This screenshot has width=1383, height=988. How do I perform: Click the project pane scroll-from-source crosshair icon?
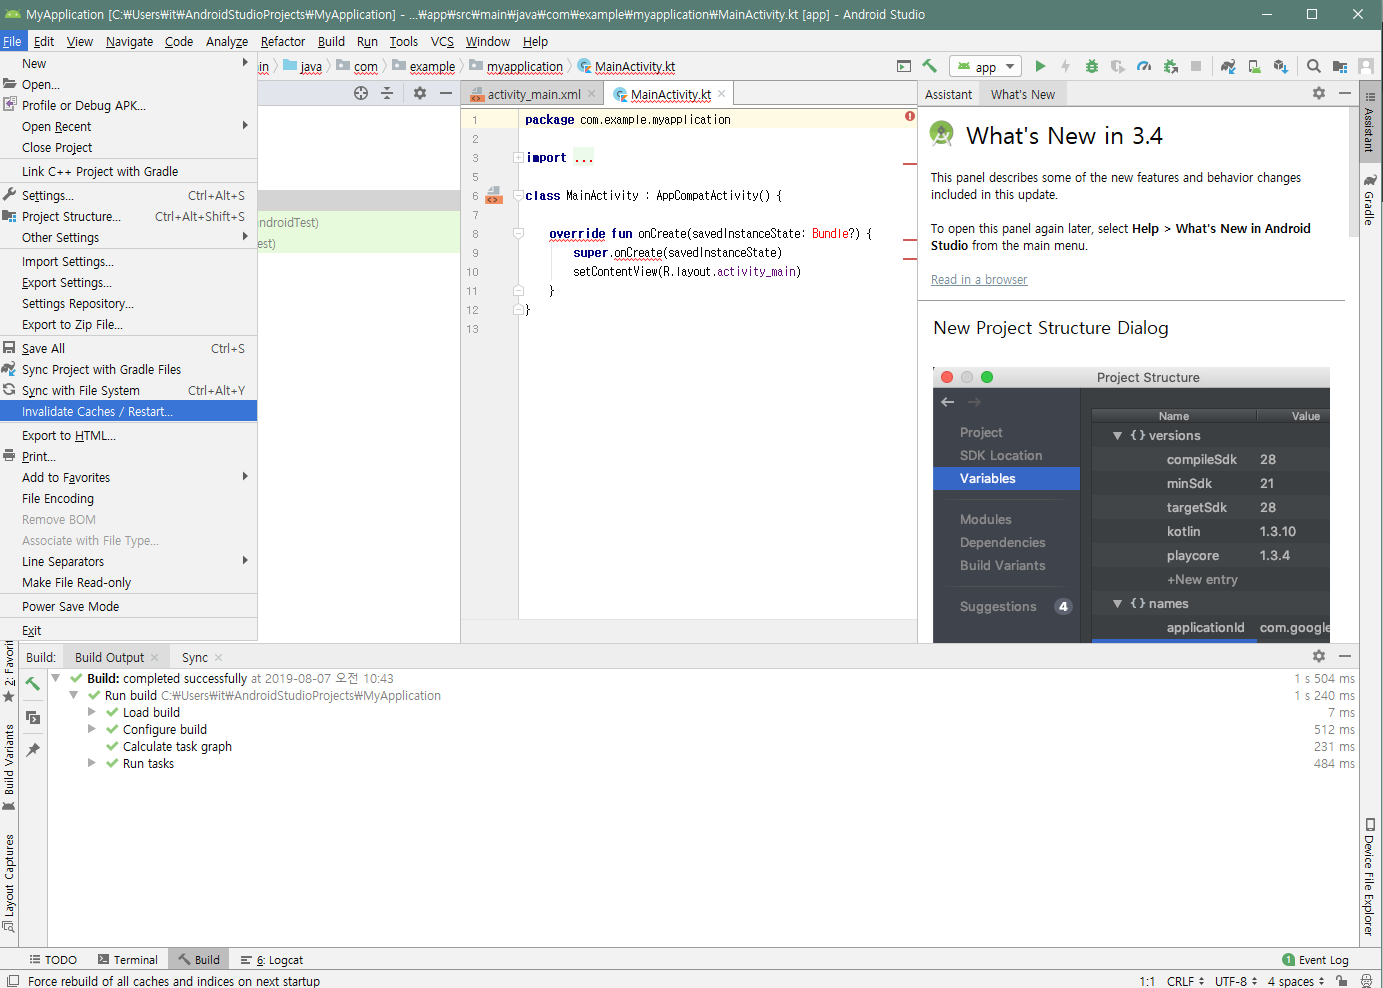(361, 93)
